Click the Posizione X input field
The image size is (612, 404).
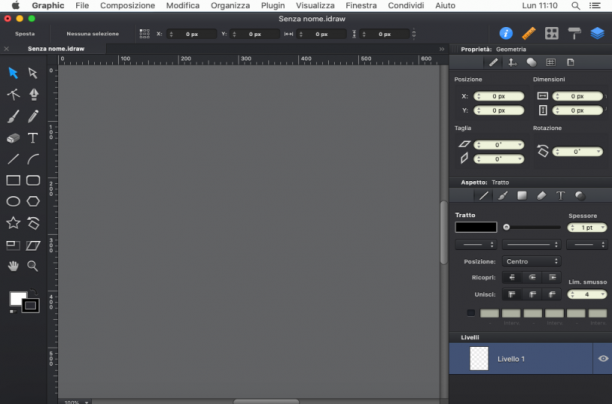(x=498, y=96)
